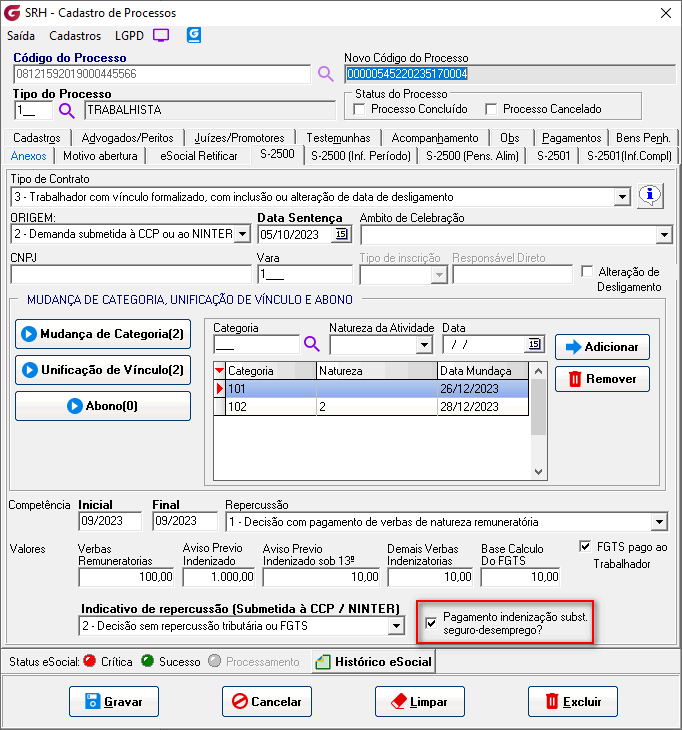The image size is (682, 730).
Task: Click the magnifier next to Código do Processo
Action: point(326,74)
